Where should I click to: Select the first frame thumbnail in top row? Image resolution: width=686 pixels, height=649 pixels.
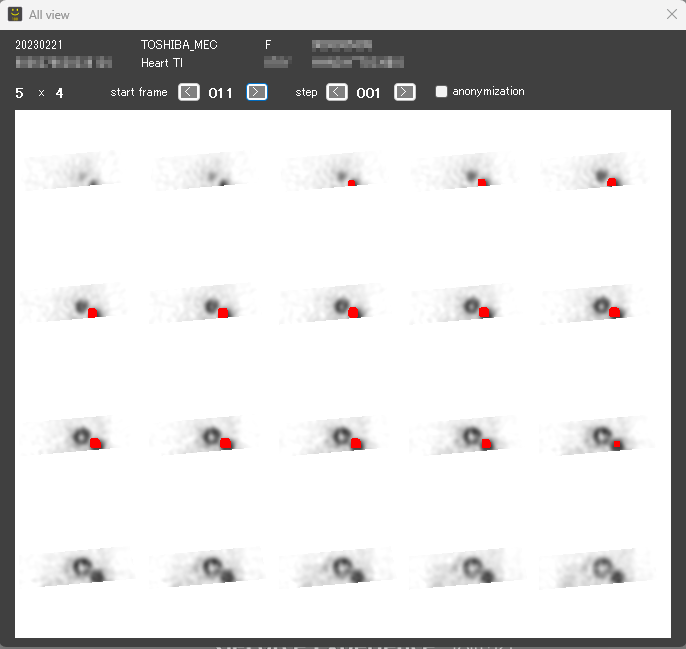coord(72,170)
